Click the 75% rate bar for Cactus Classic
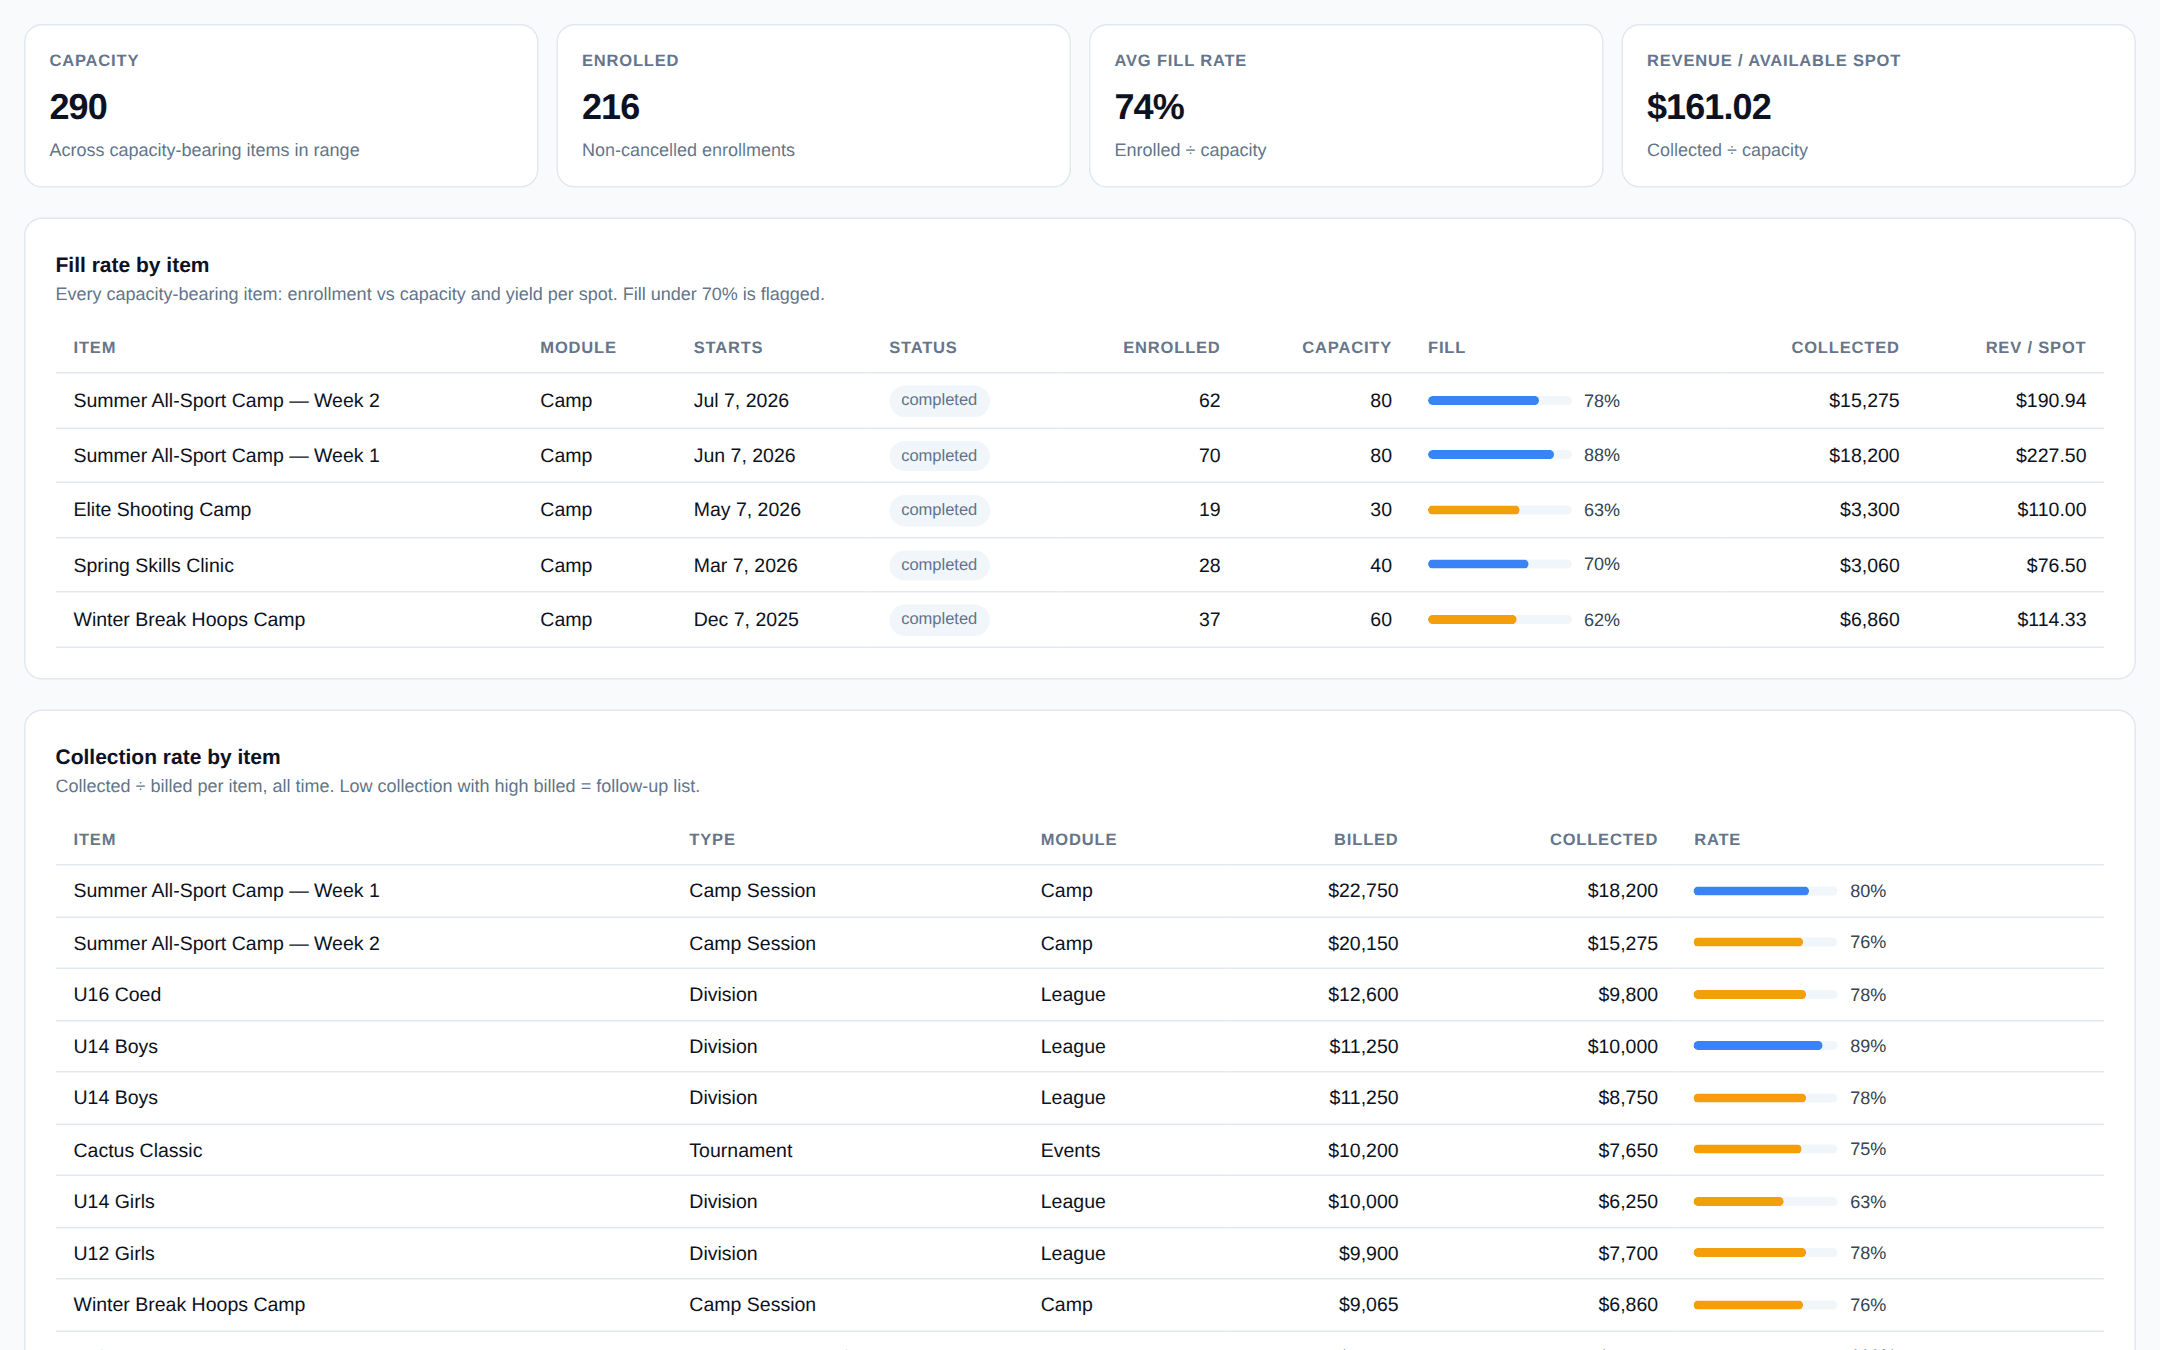The width and height of the screenshot is (2160, 1350). point(1765,1149)
